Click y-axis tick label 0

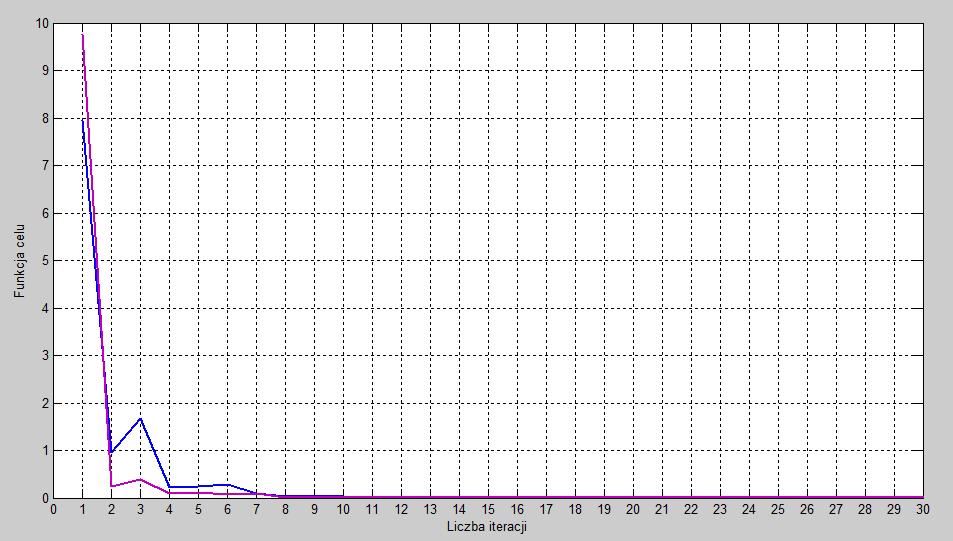pos(45,498)
